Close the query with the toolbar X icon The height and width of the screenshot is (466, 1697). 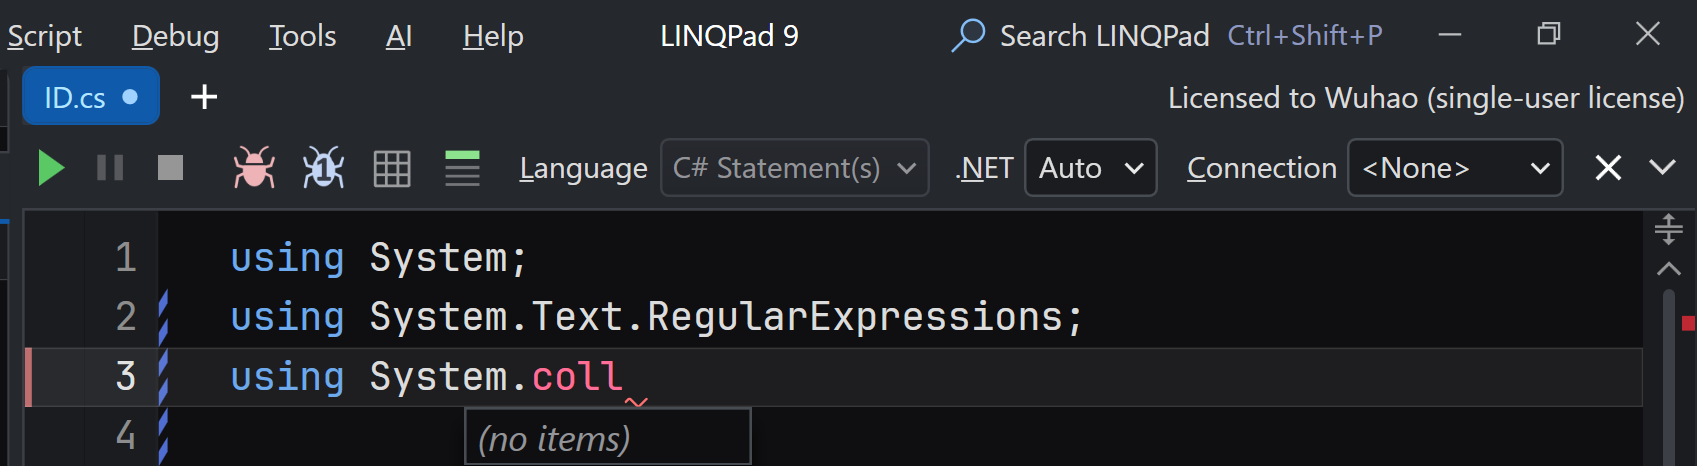point(1608,168)
